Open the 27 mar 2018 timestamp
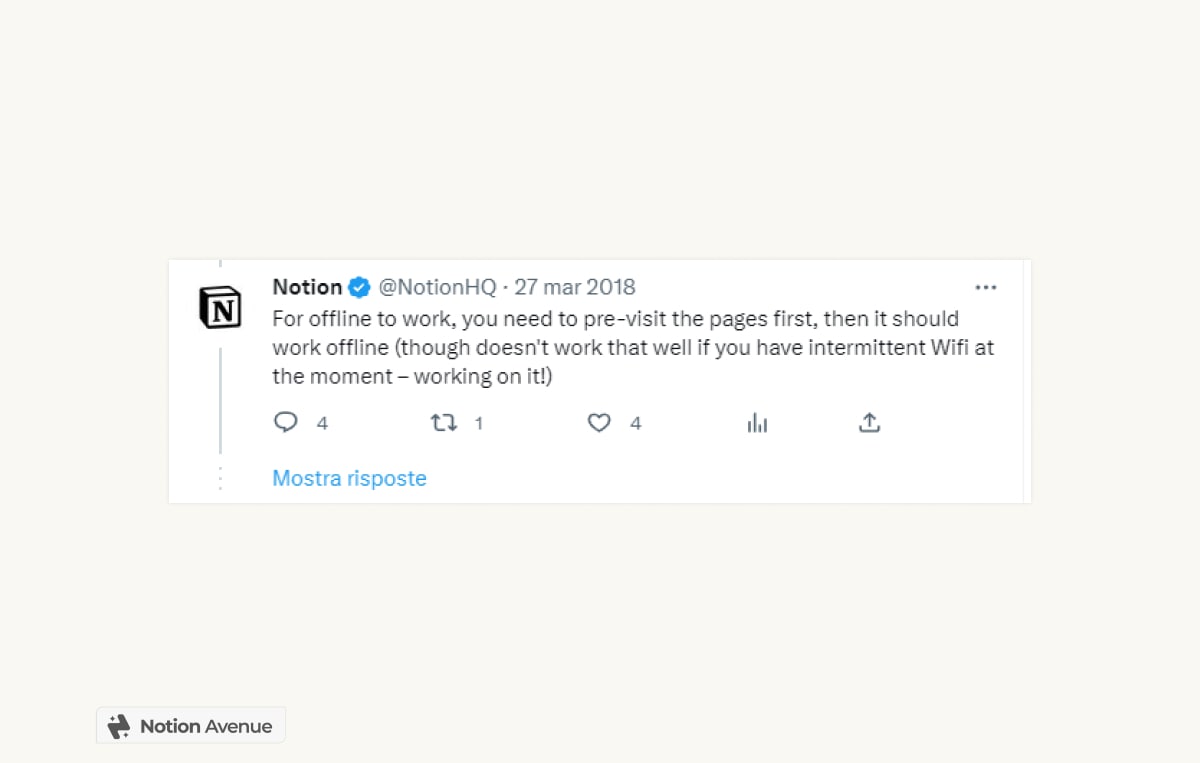The width and height of the screenshot is (1200, 763). click(575, 287)
